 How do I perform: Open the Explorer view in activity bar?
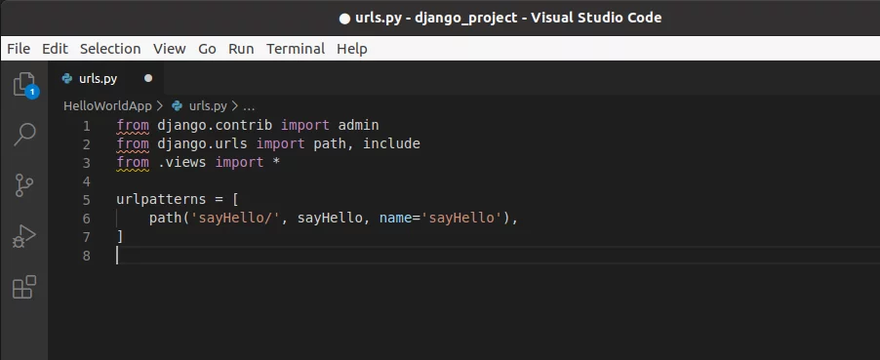[x=25, y=85]
